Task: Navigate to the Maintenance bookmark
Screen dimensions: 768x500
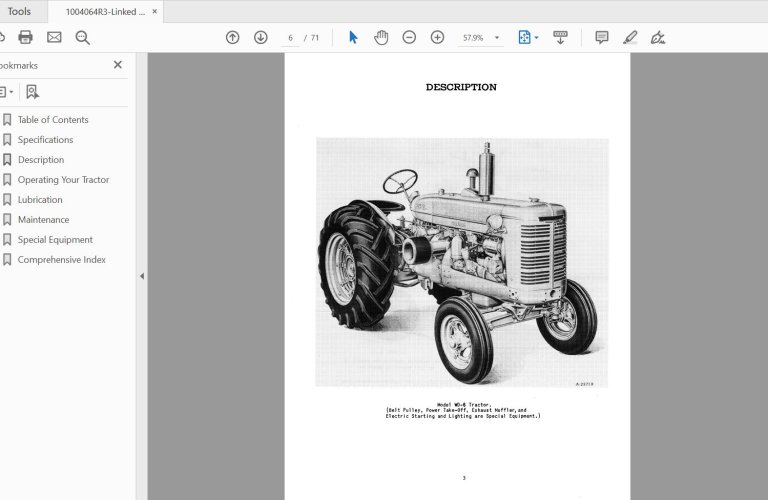Action: (x=43, y=220)
